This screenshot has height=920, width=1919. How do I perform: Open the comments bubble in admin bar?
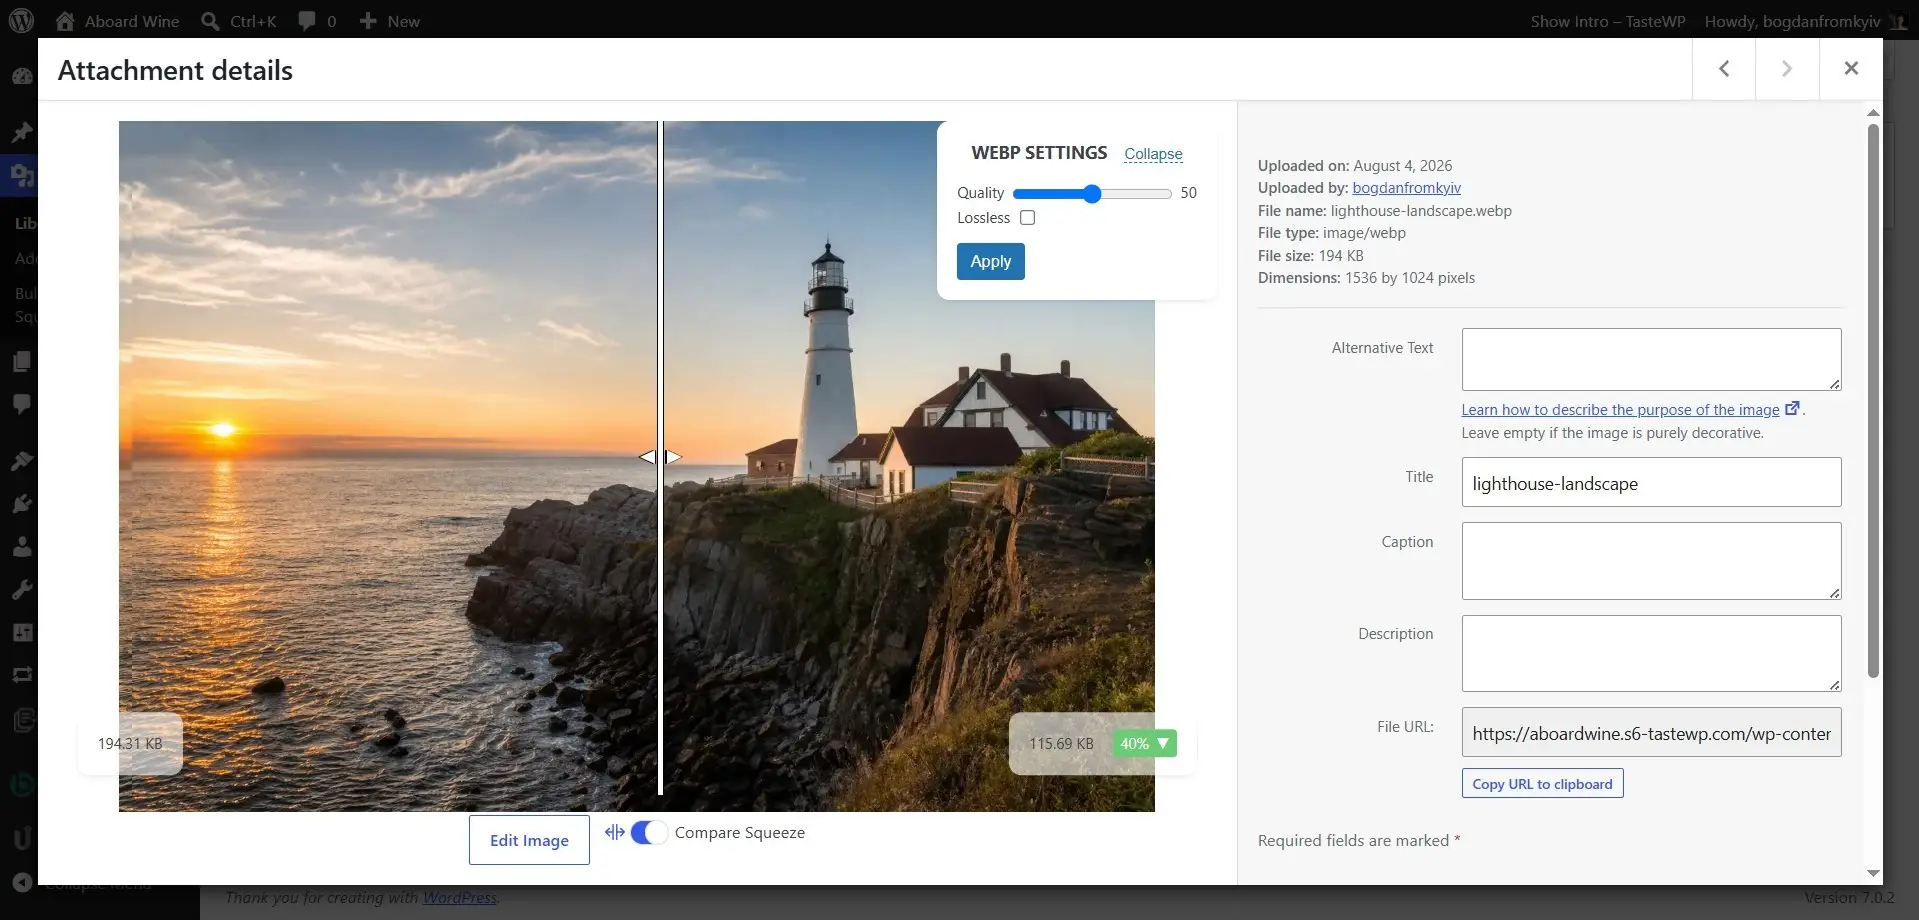pos(317,21)
